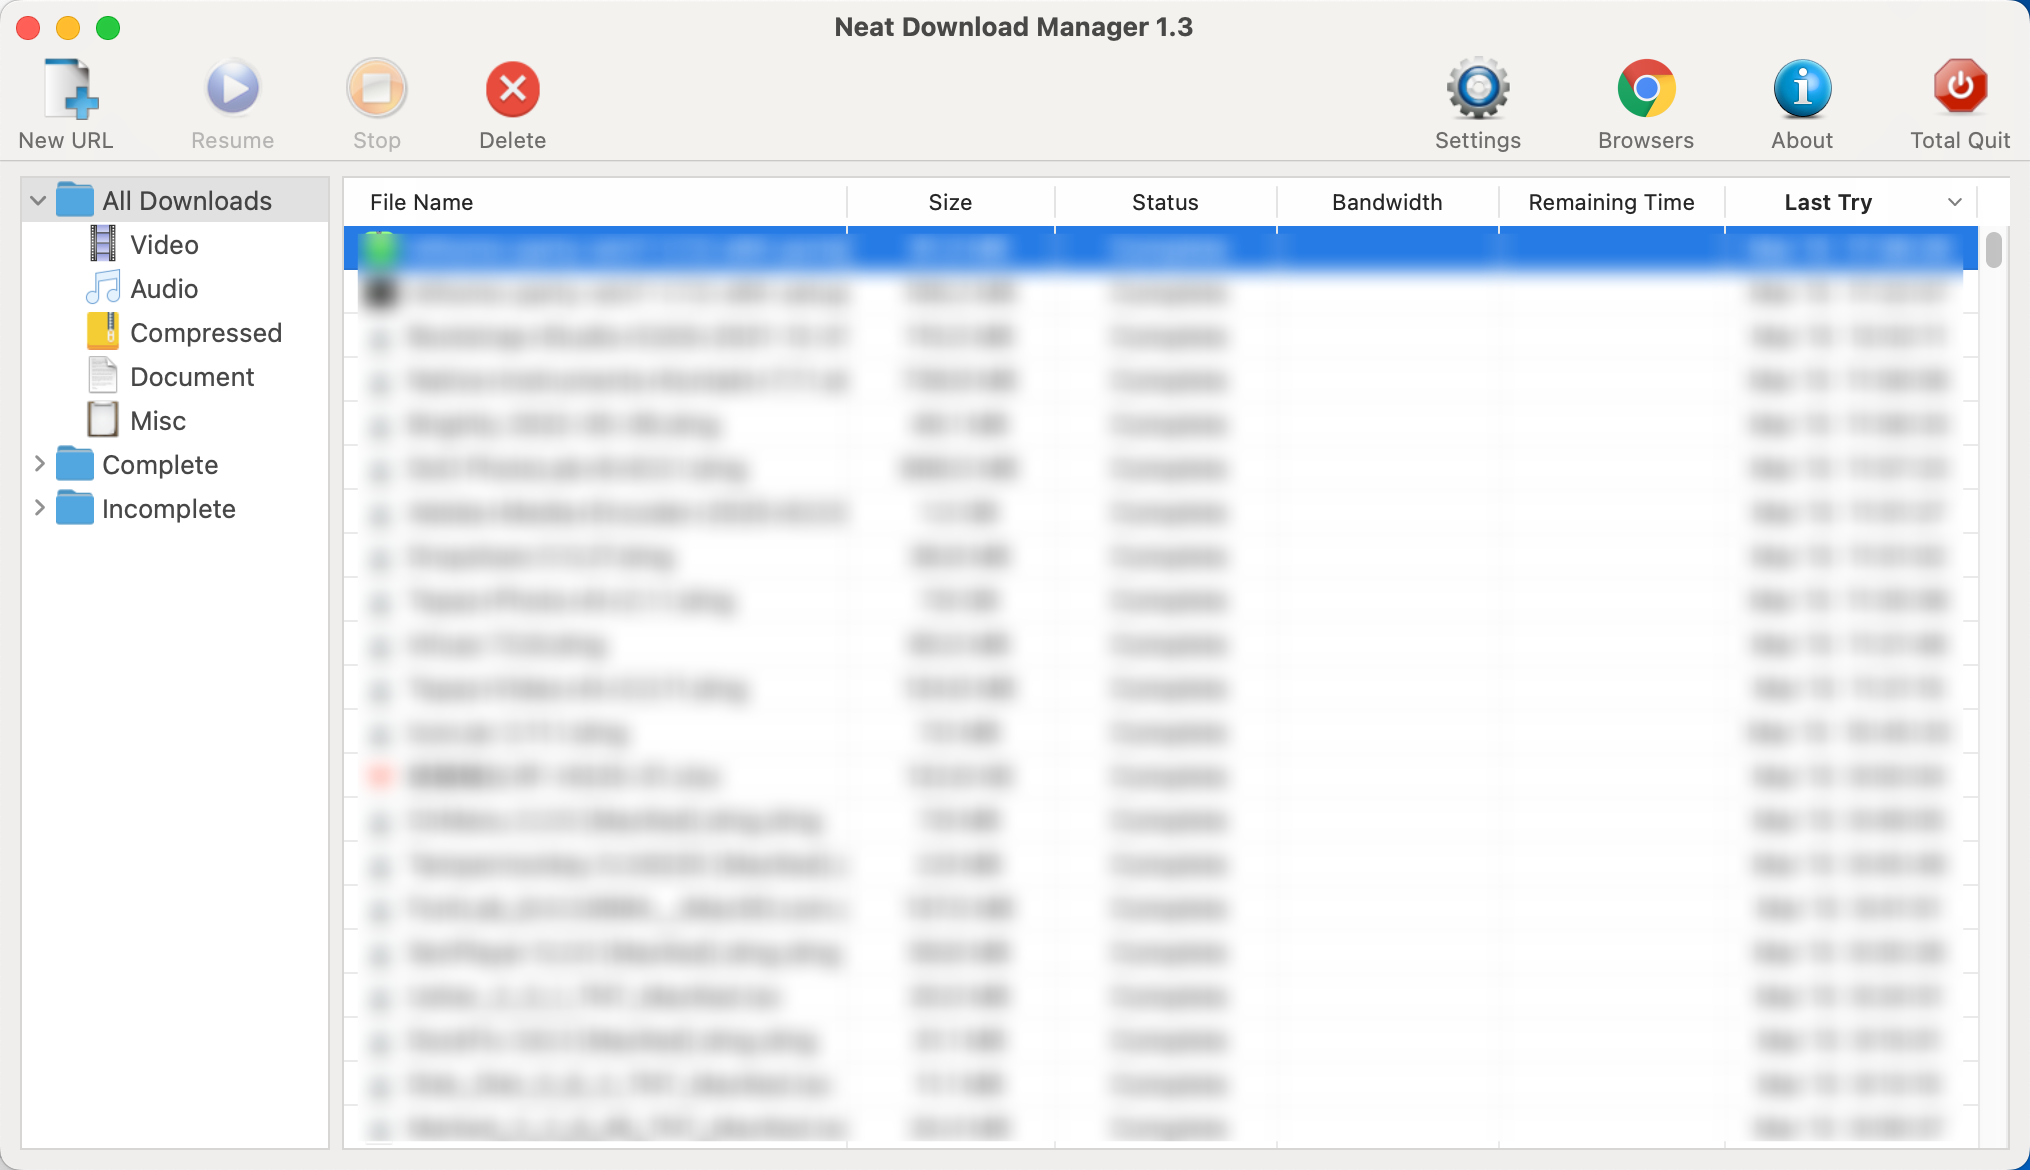Image resolution: width=2030 pixels, height=1170 pixels.
Task: Select the Video category
Action: point(164,245)
